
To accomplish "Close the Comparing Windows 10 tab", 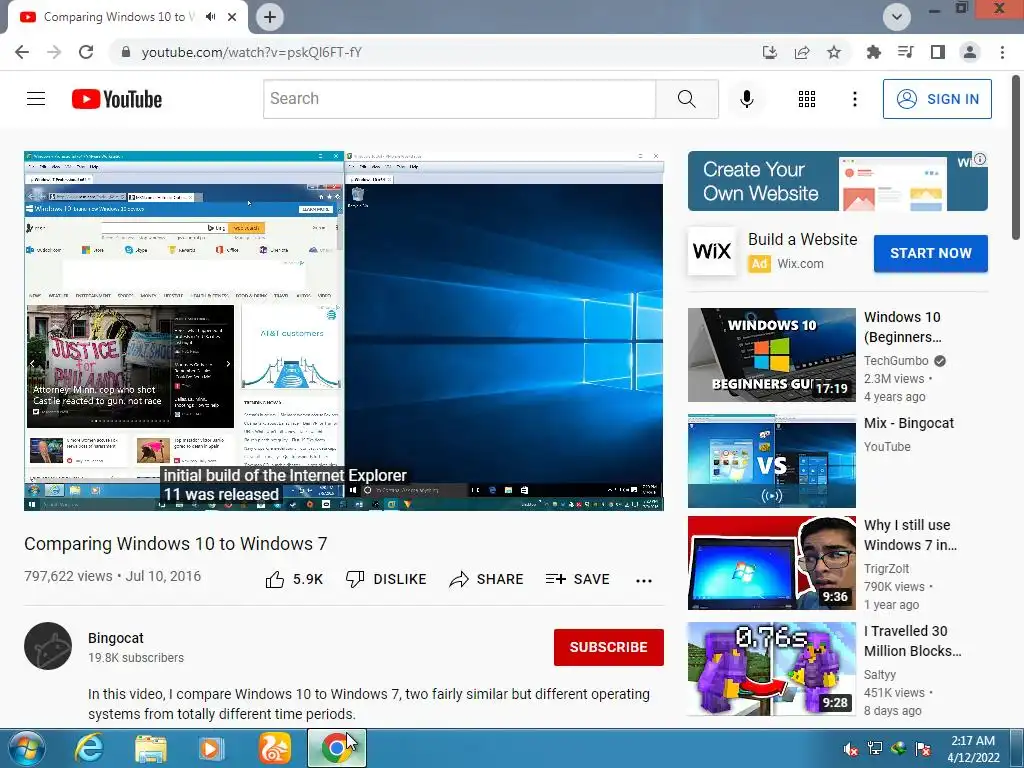I will (x=232, y=17).
